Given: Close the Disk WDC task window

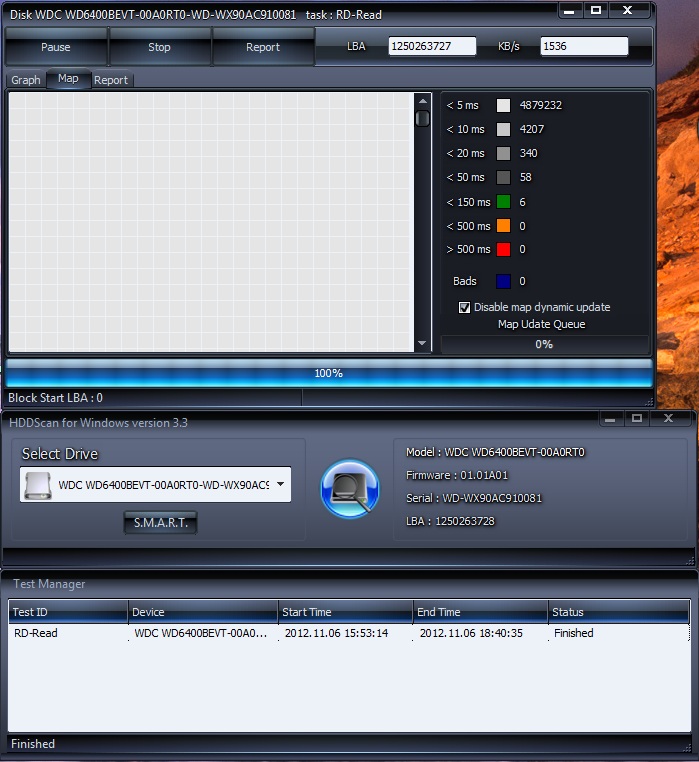Looking at the screenshot, I should 628,11.
